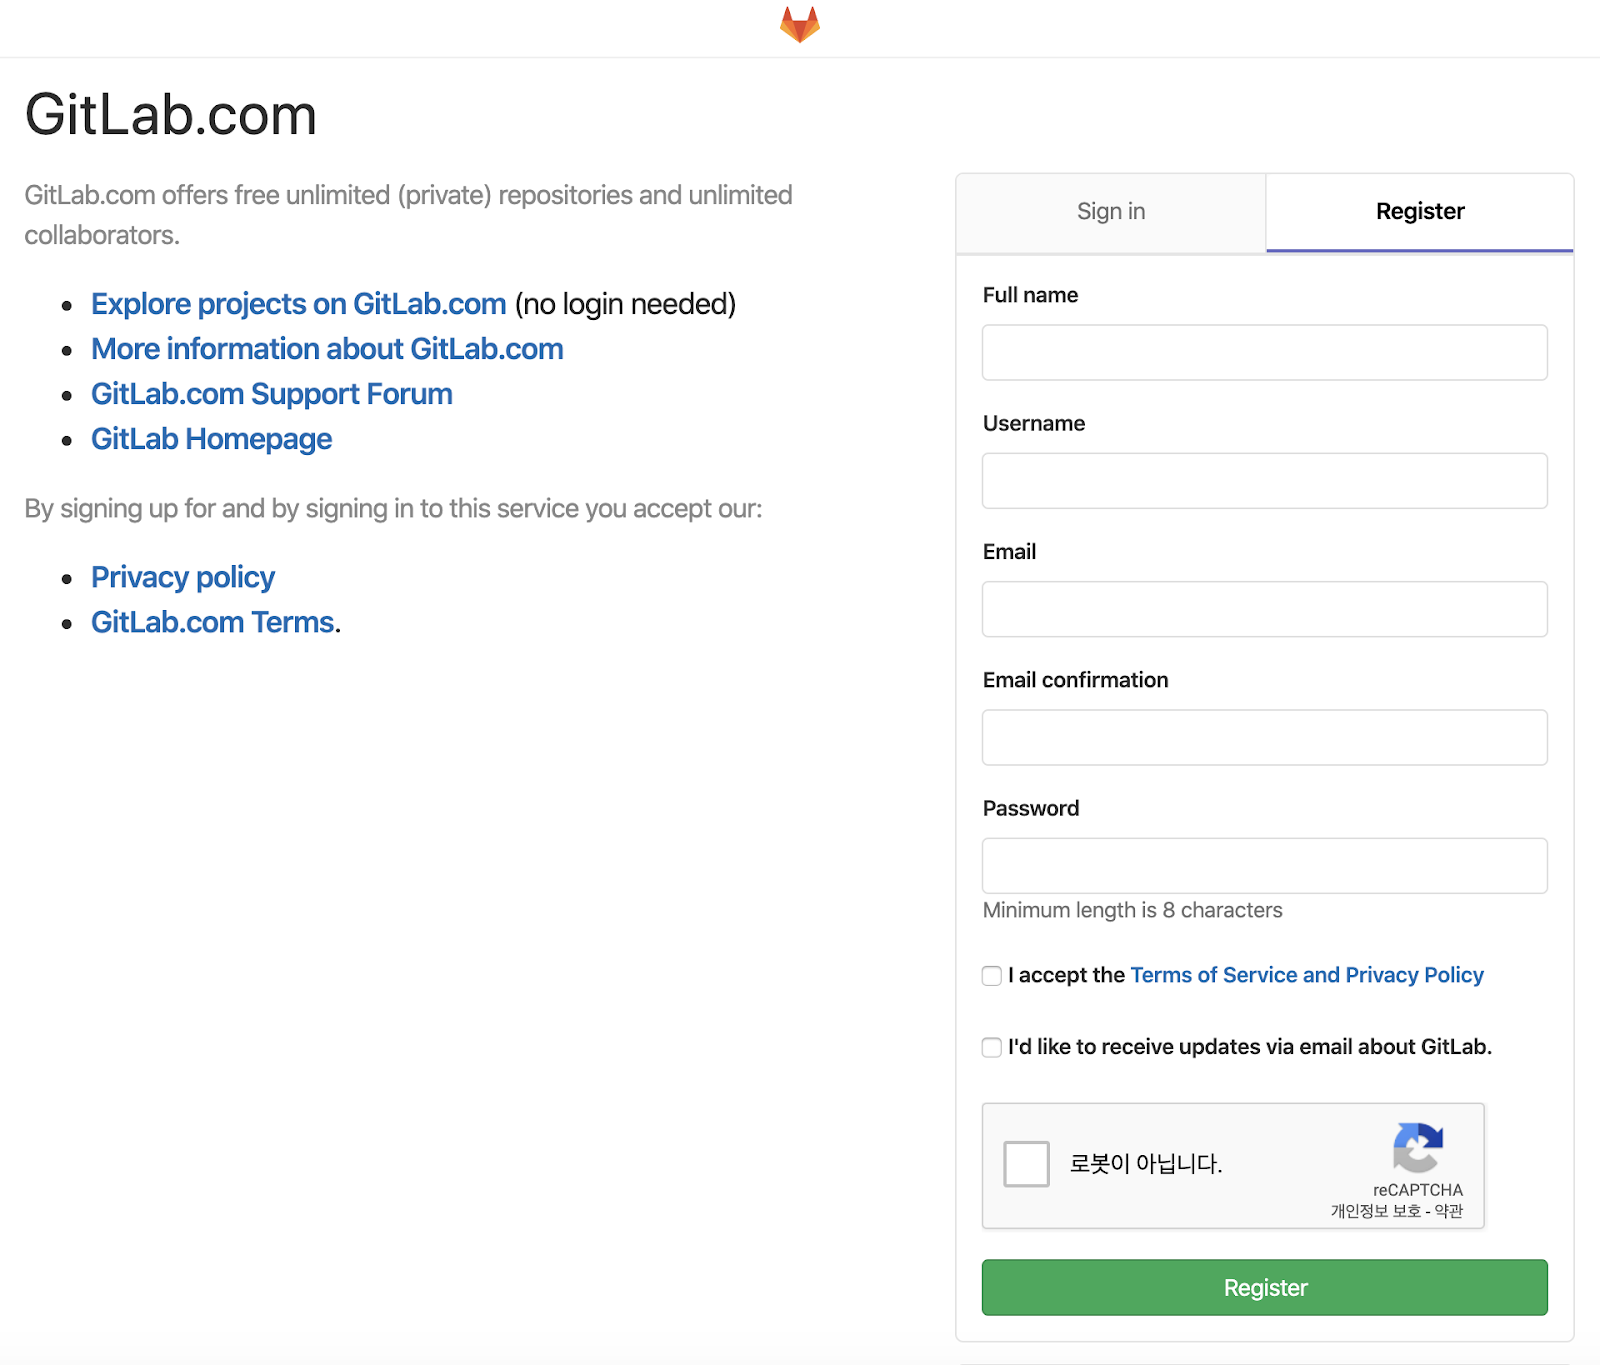The width and height of the screenshot is (1600, 1365).
Task: Click the reCAPTCHA logo icon
Action: 1417,1147
